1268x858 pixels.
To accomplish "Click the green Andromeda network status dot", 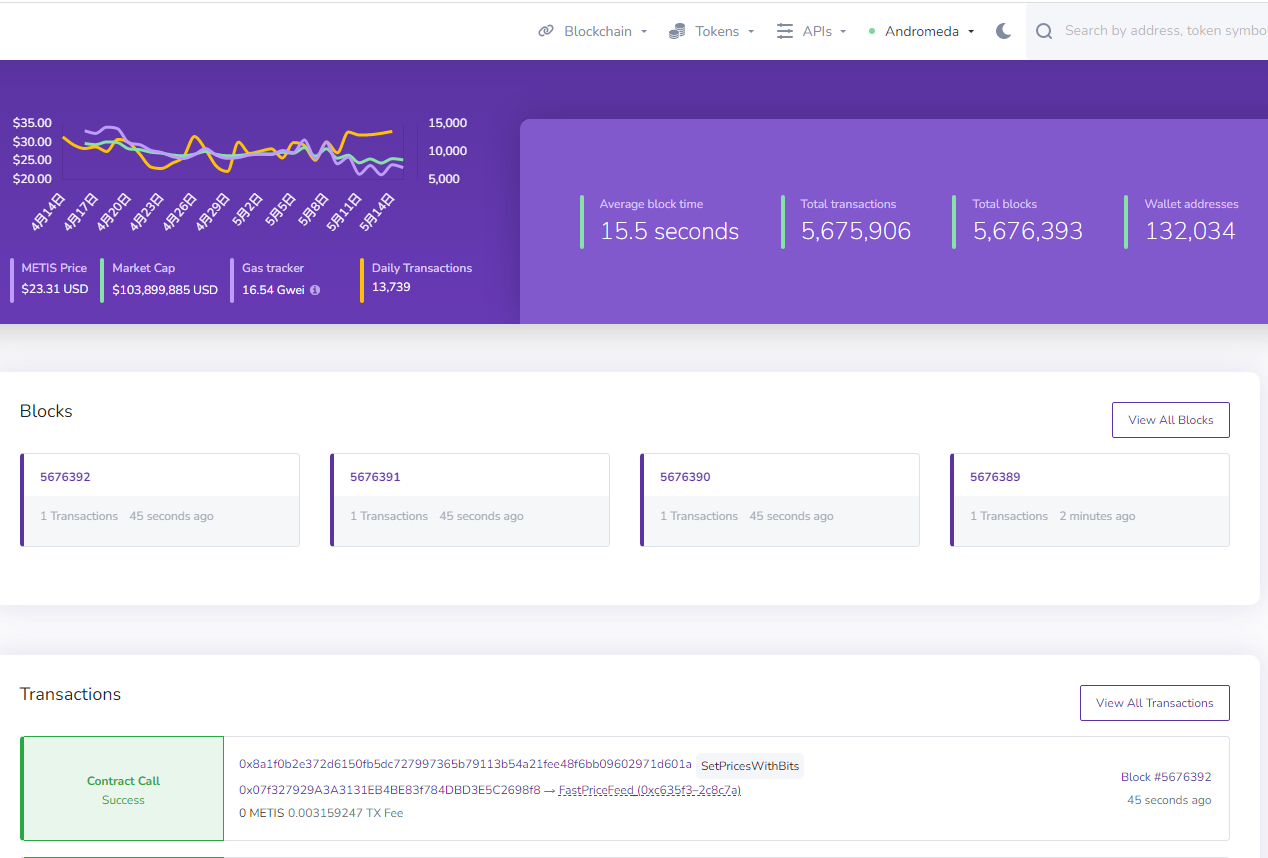I will [x=872, y=32].
